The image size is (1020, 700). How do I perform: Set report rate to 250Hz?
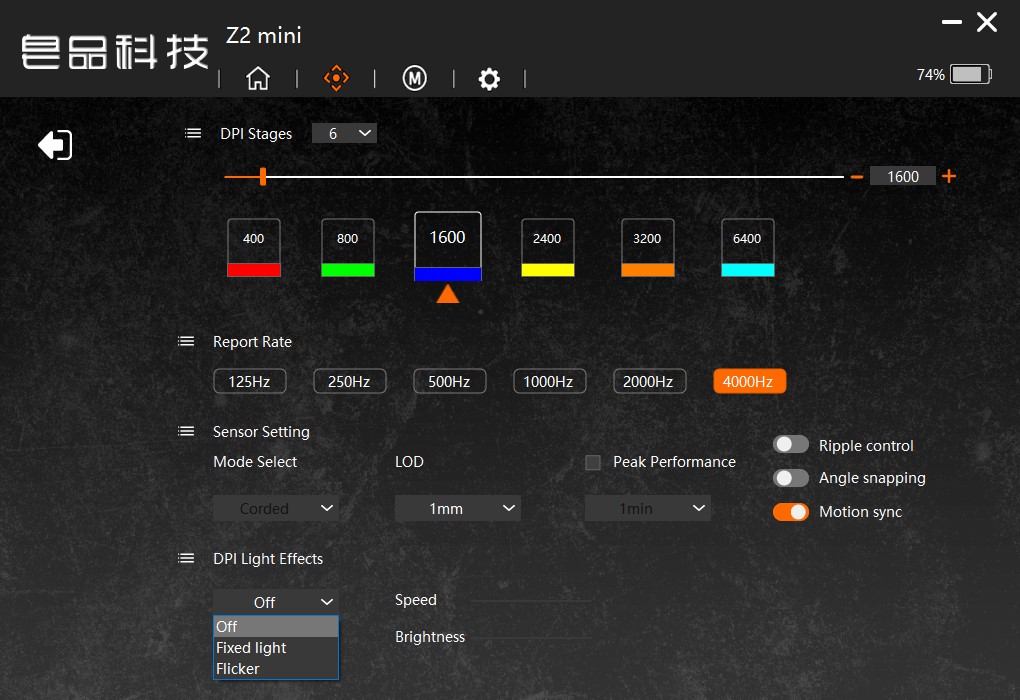[x=349, y=381]
